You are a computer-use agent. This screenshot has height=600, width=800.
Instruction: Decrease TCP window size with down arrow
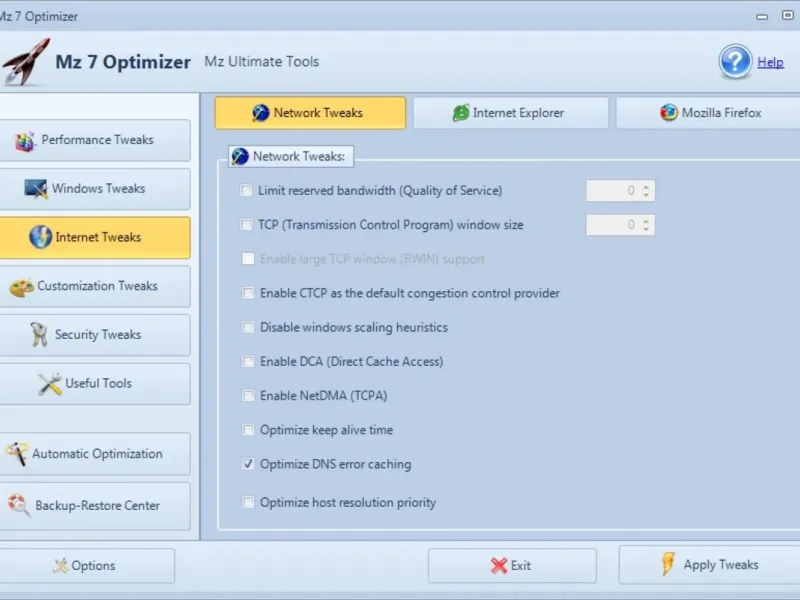coord(646,229)
